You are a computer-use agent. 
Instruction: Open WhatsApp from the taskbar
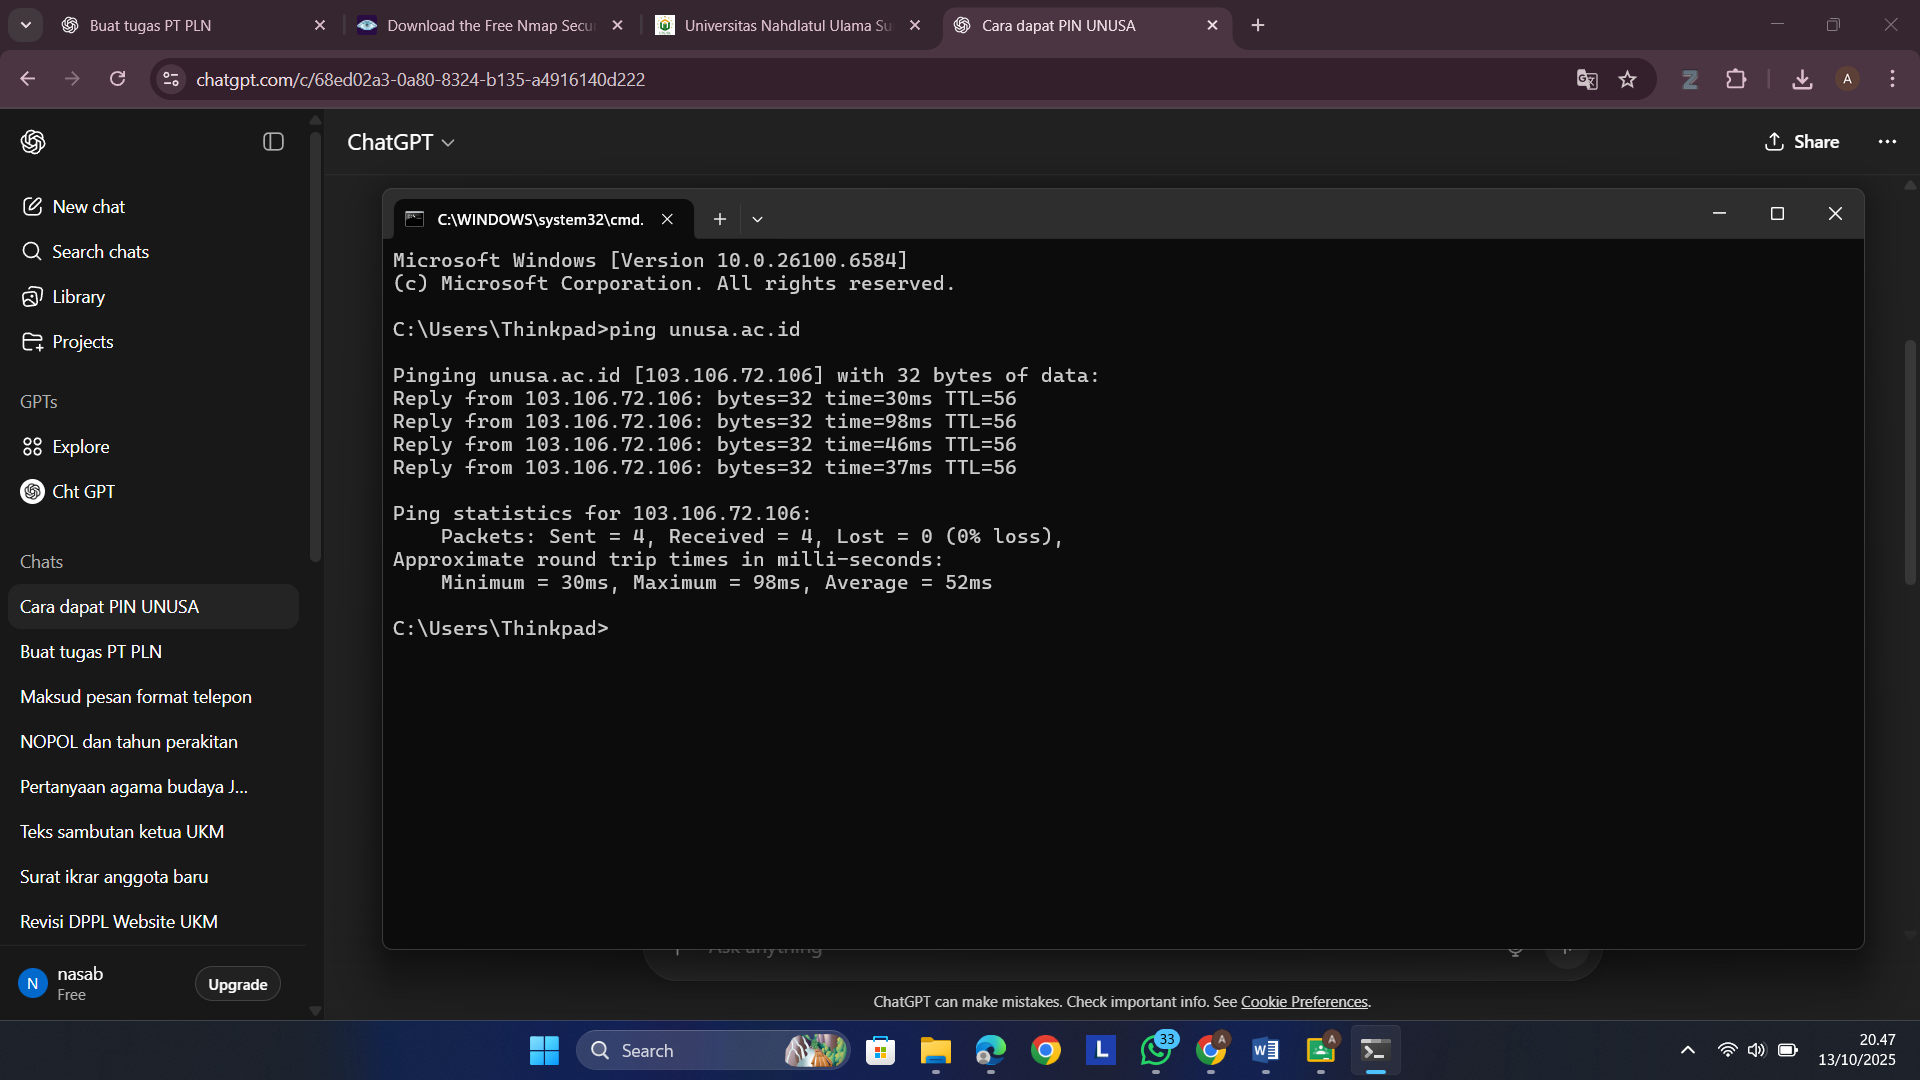1156,1051
